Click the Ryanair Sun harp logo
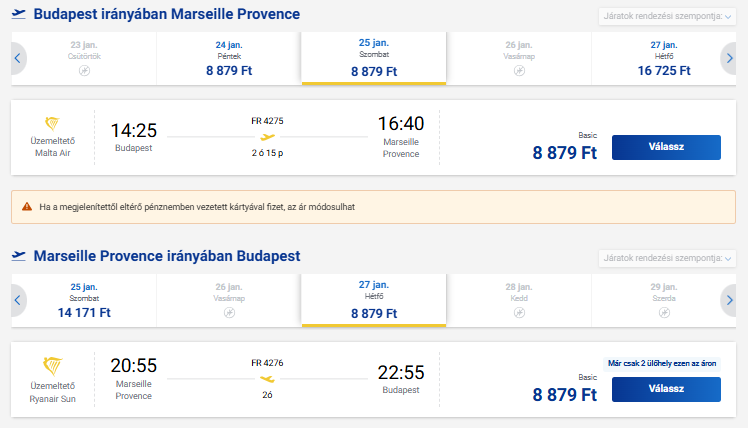This screenshot has width=748, height=428. point(52,366)
